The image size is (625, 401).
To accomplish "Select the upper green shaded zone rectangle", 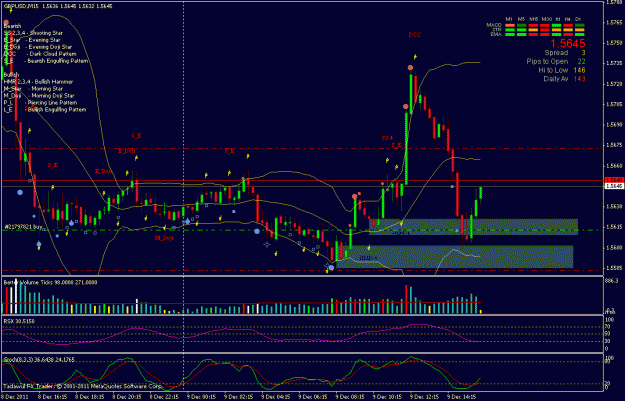I will click(x=474, y=226).
